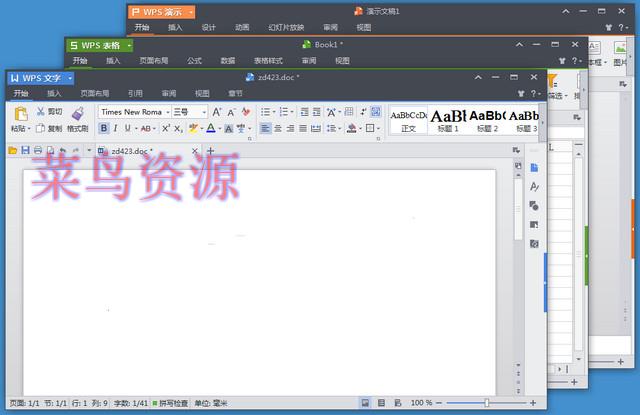Click the blue WPS 文字 application button

40,78
